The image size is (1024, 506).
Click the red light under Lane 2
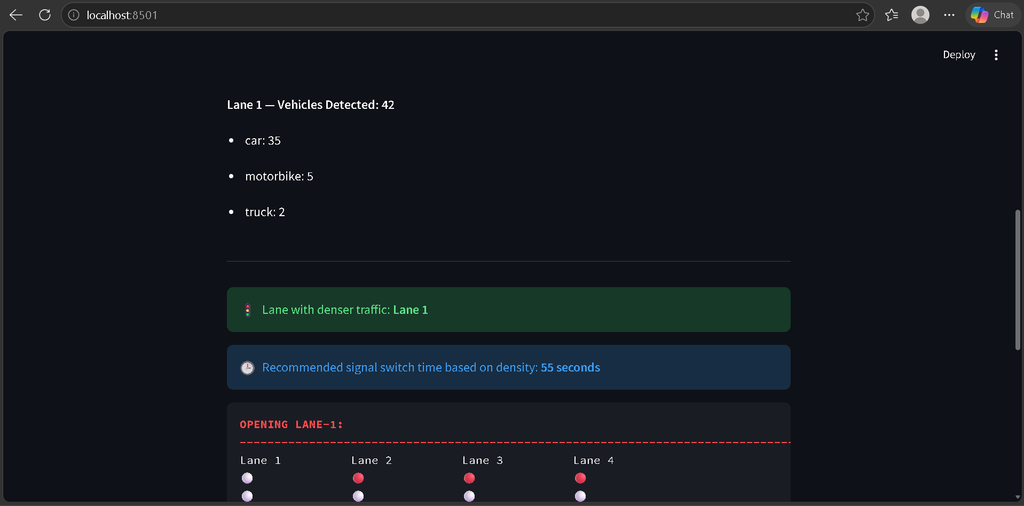[358, 478]
